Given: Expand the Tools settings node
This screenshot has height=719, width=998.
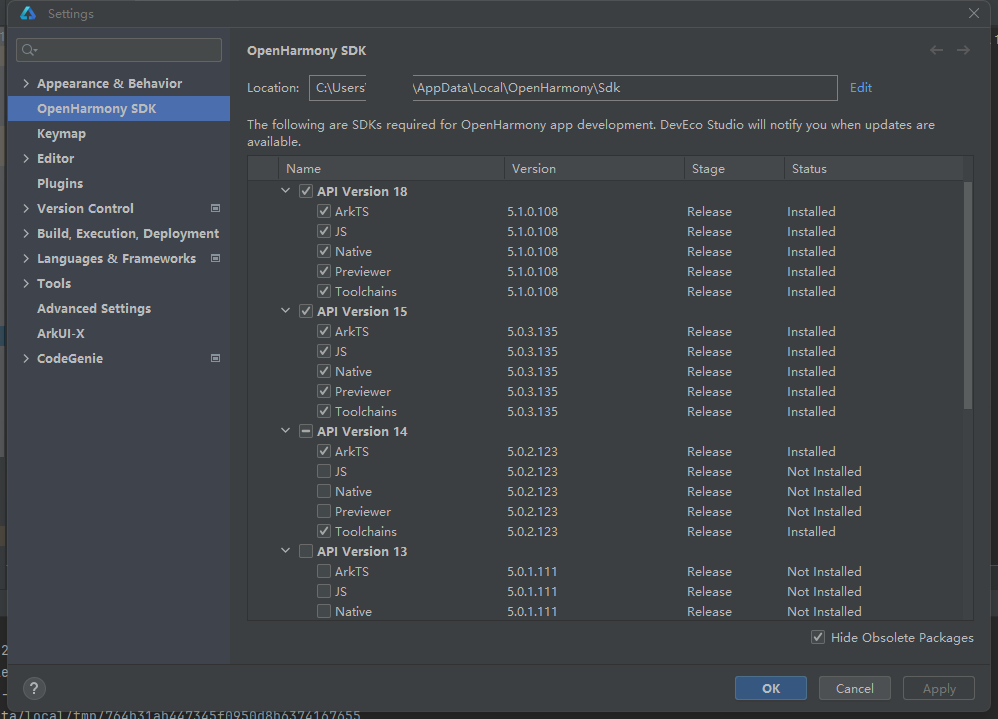Looking at the screenshot, I should 26,283.
